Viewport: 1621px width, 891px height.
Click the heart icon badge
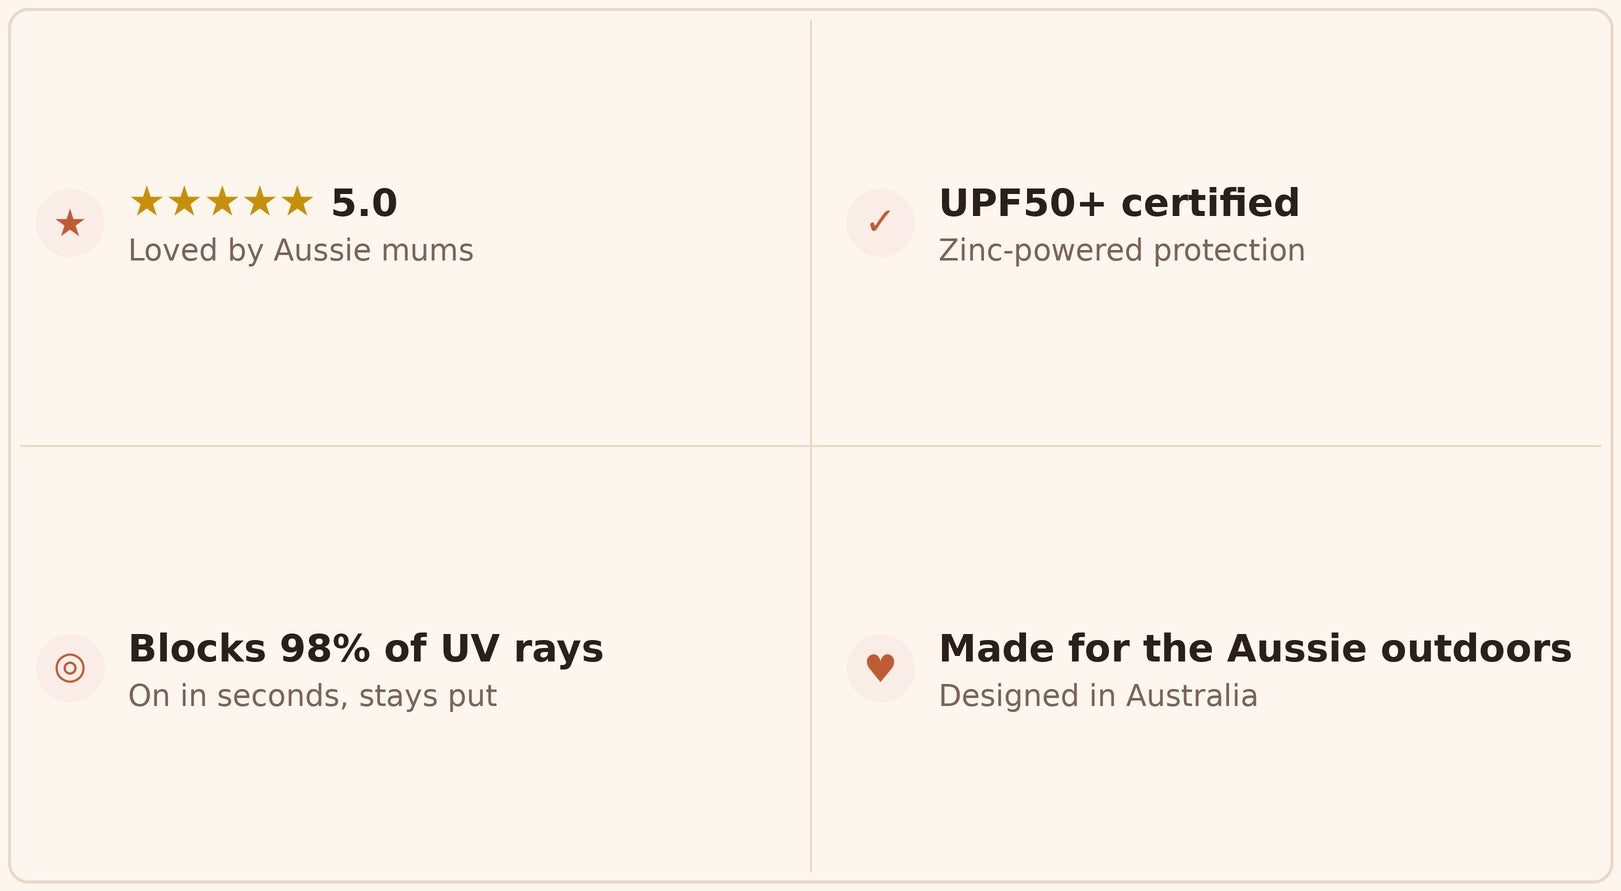pyautogui.click(x=880, y=668)
